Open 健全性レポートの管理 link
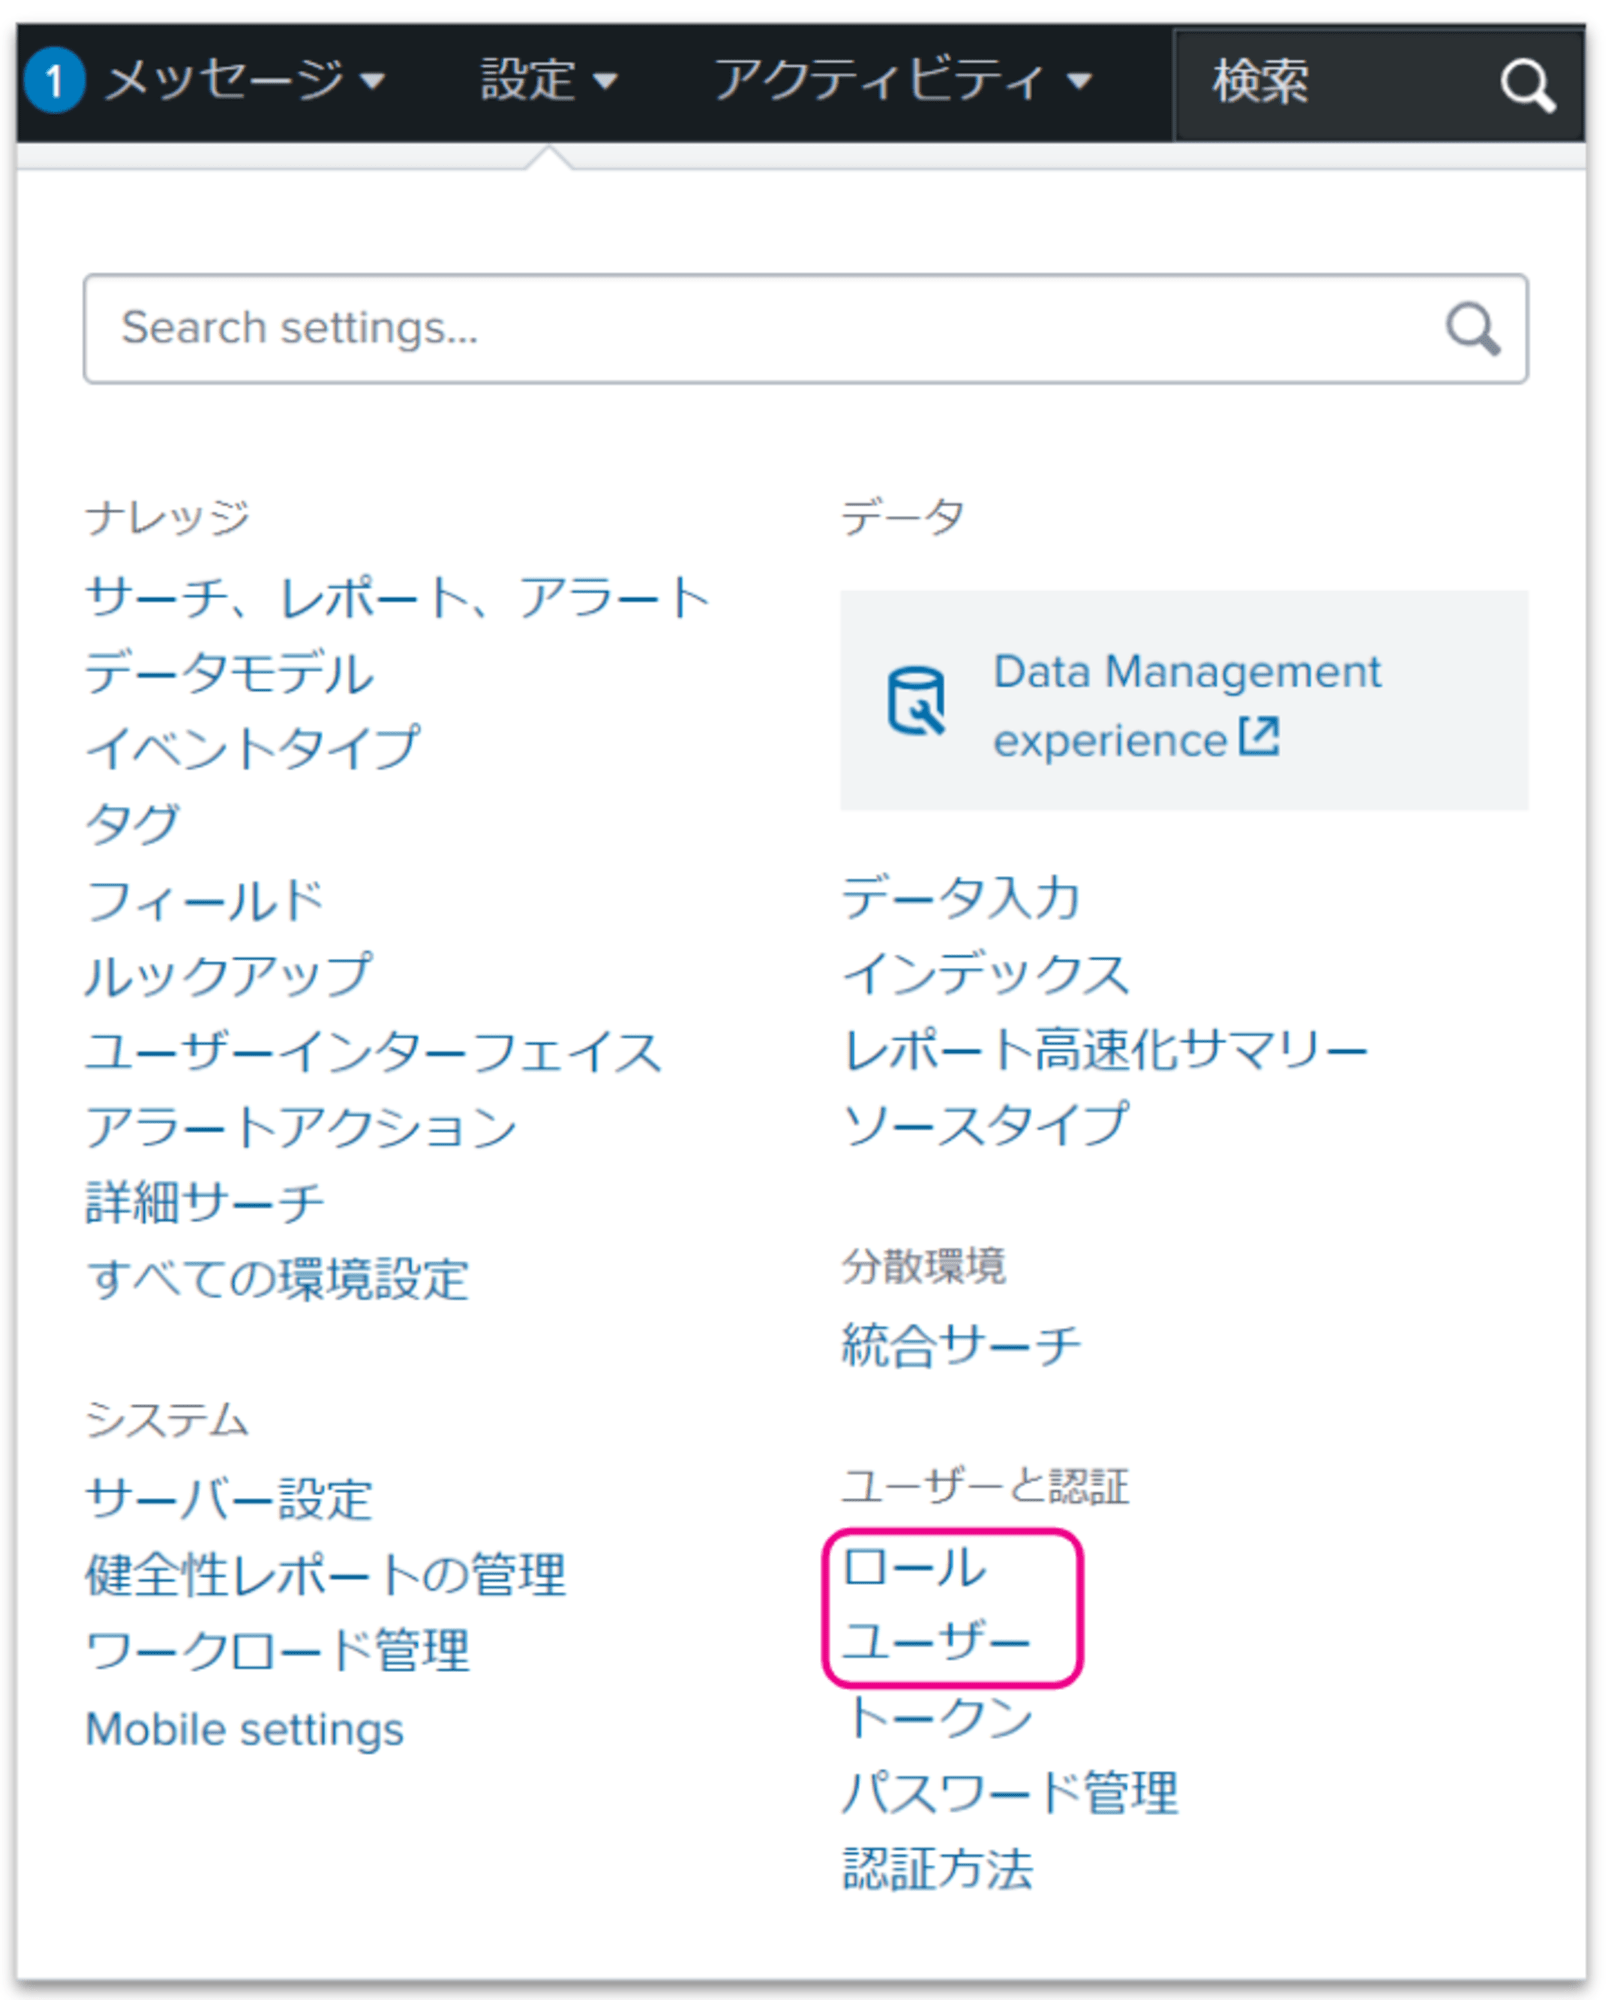Screen dimensions: 1606x2000 325,1575
